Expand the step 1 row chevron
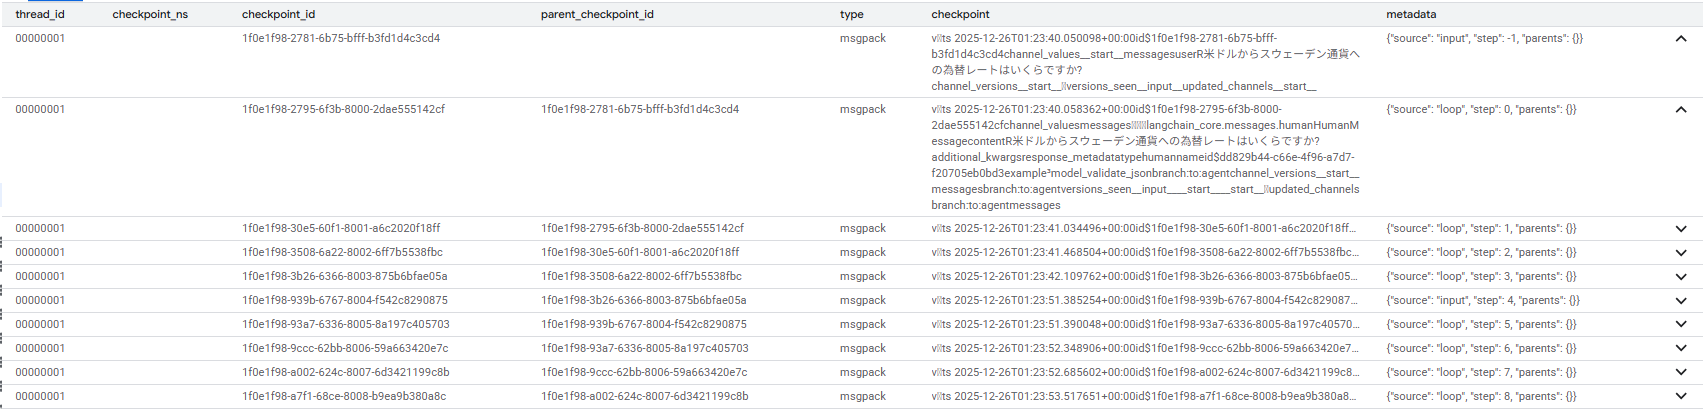 pos(1680,229)
